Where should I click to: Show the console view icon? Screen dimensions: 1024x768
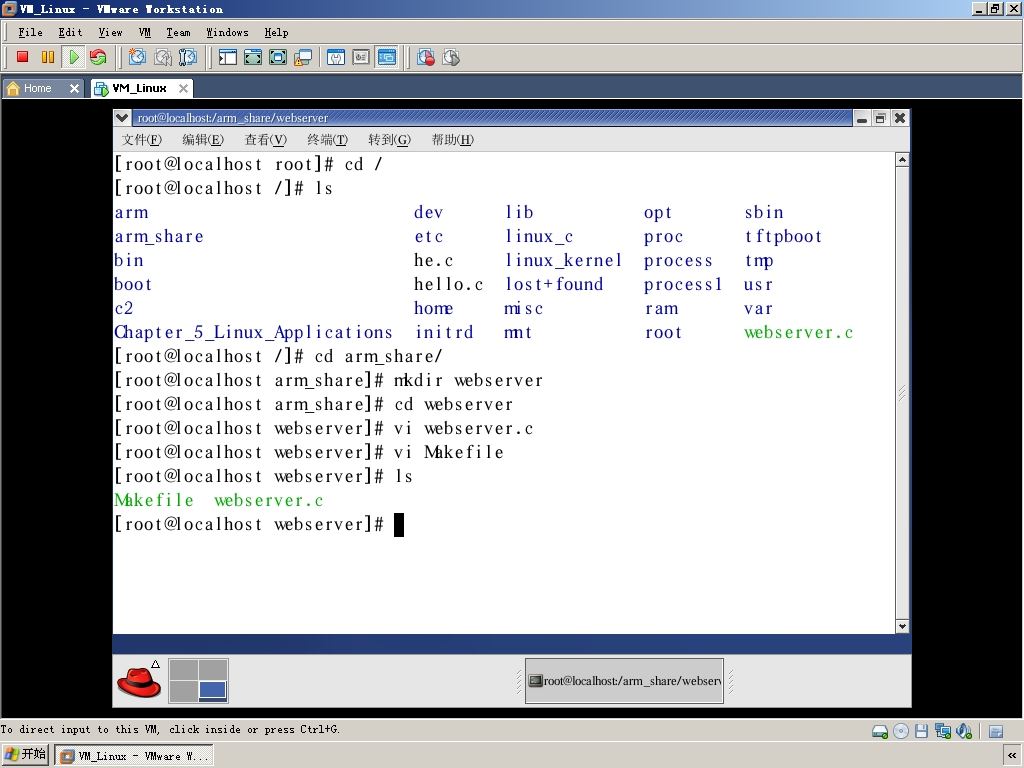tap(387, 57)
